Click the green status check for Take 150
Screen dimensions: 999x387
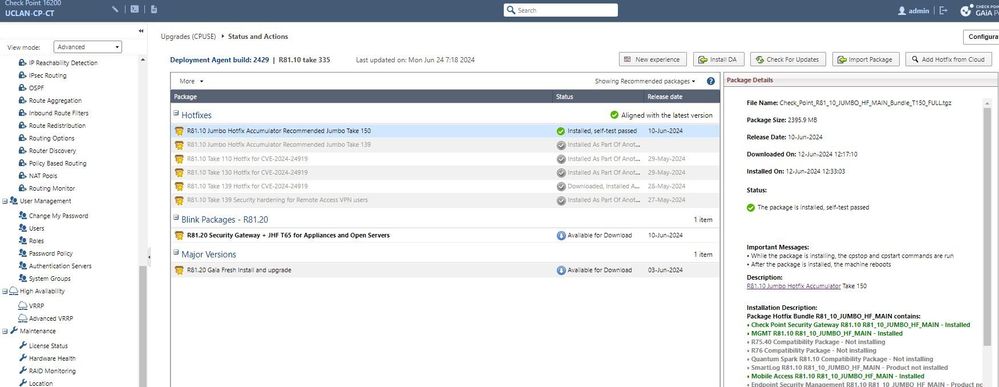click(x=561, y=131)
